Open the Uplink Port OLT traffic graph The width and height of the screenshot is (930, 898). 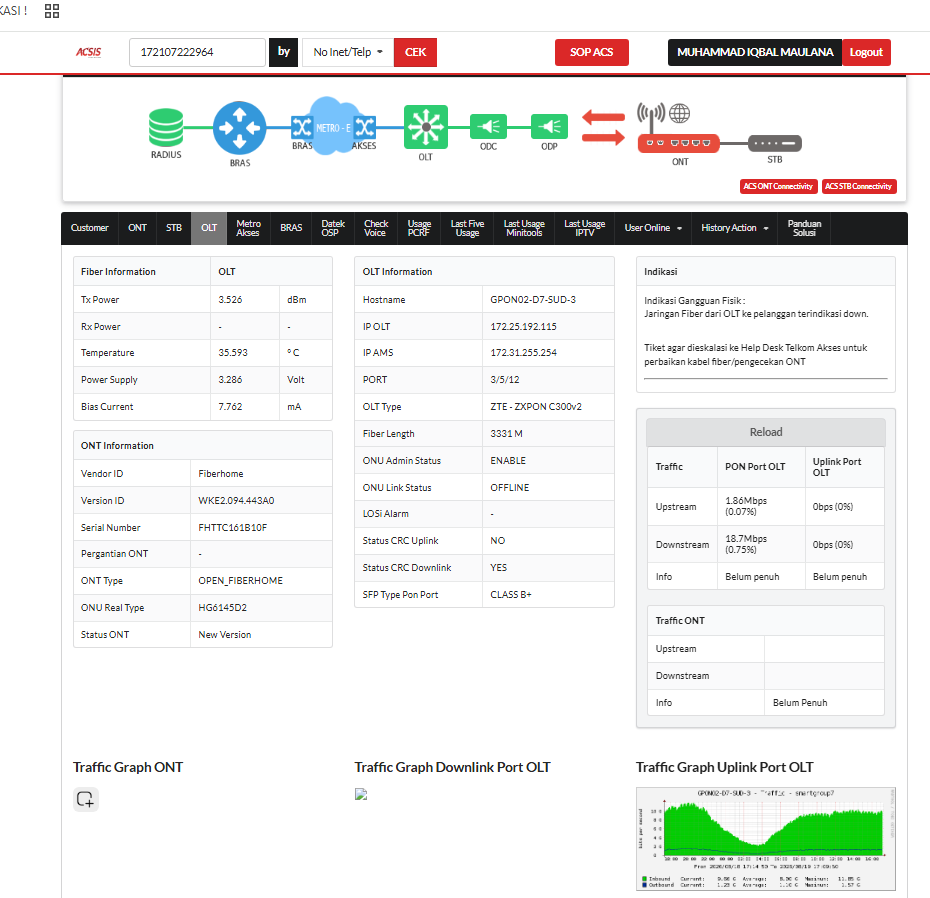766,839
